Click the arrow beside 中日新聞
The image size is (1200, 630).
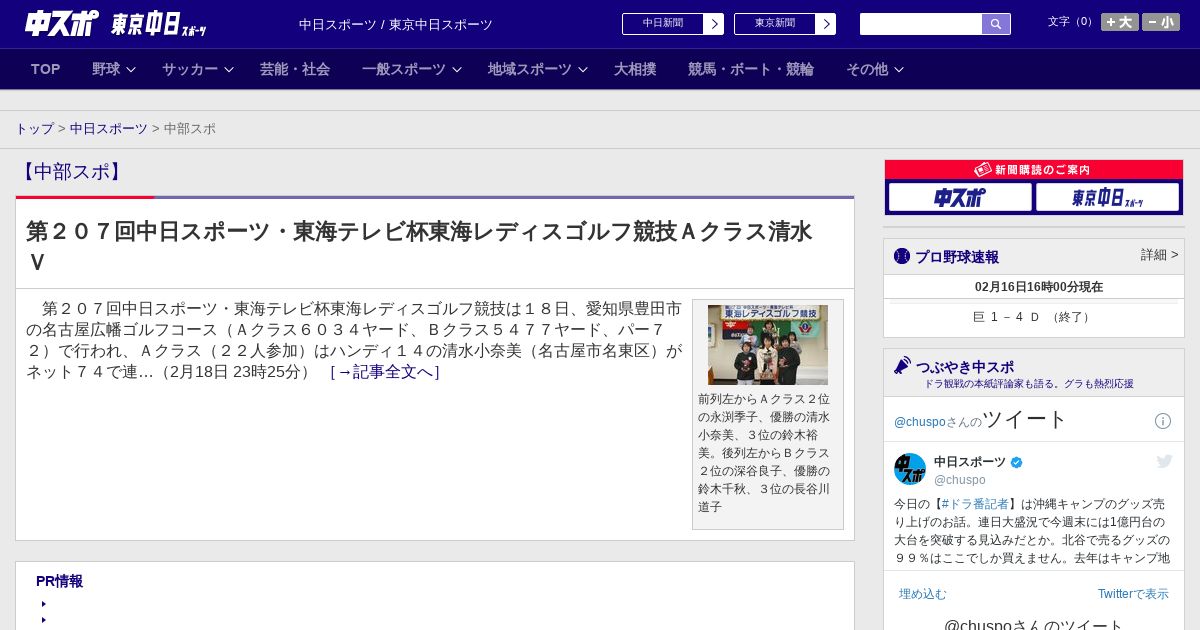click(x=714, y=24)
